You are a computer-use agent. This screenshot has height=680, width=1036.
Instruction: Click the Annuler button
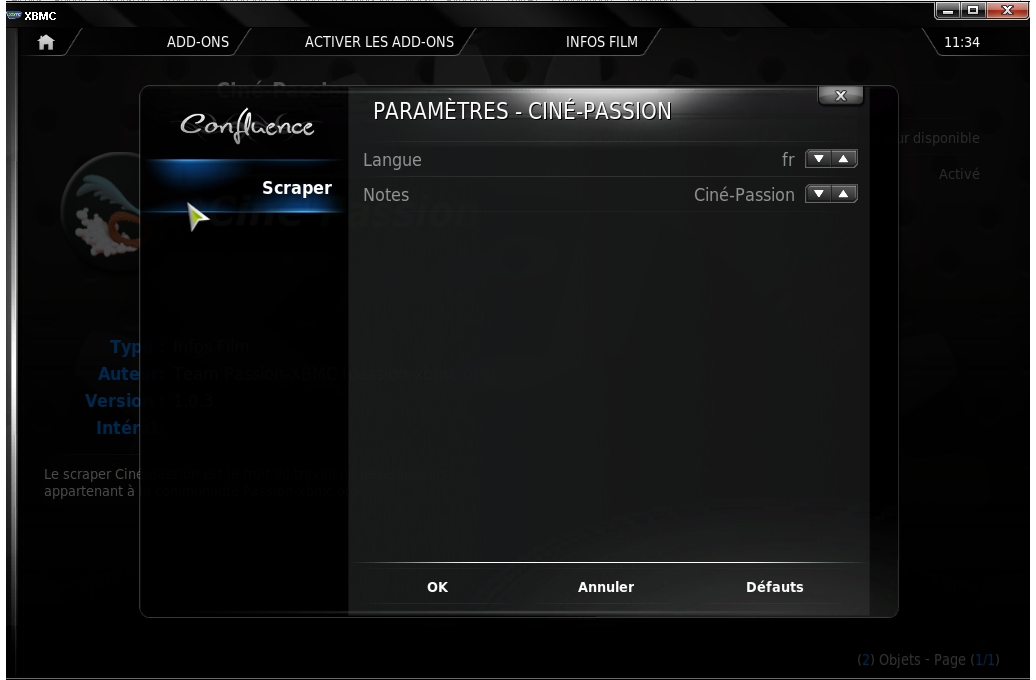(x=606, y=587)
